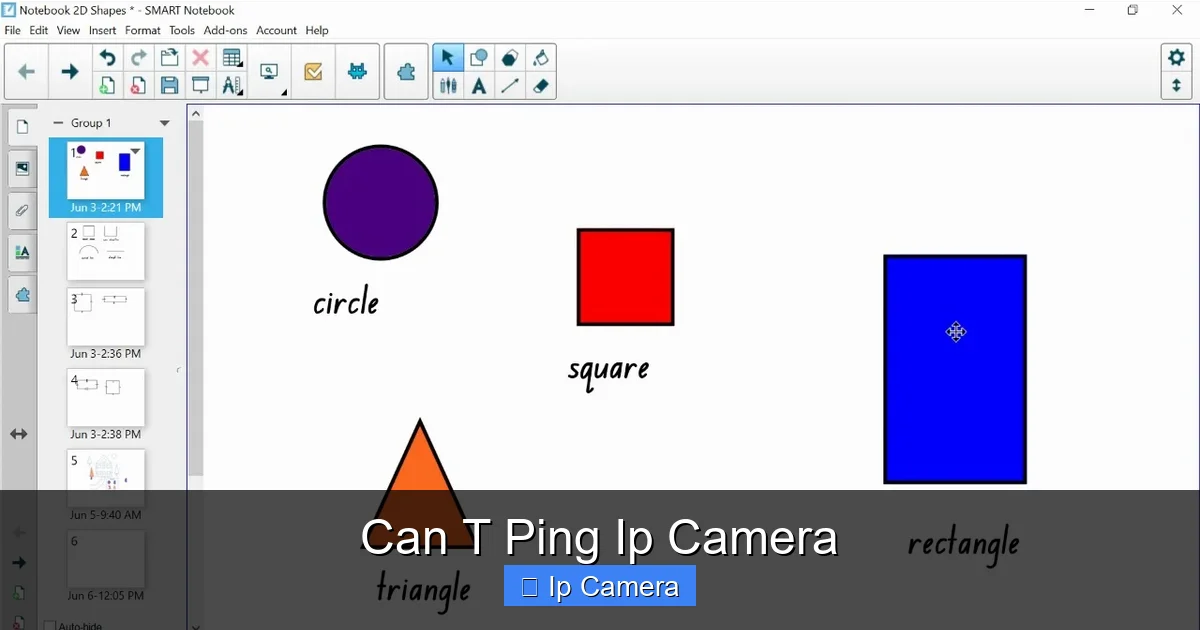1200x630 pixels.
Task: Open the screen capture display tool
Action: (269, 72)
